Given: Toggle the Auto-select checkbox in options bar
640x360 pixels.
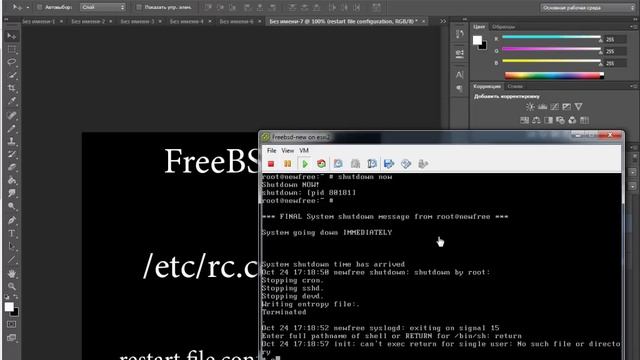Looking at the screenshot, I should click(x=40, y=7).
